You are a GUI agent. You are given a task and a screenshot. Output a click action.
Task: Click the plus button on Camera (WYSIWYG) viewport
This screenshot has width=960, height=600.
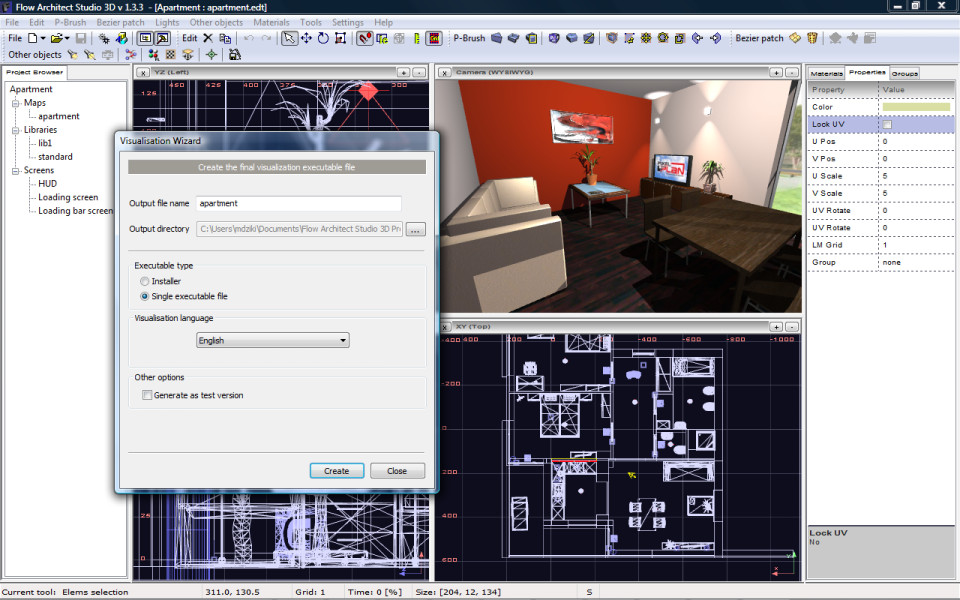pyautogui.click(x=776, y=72)
